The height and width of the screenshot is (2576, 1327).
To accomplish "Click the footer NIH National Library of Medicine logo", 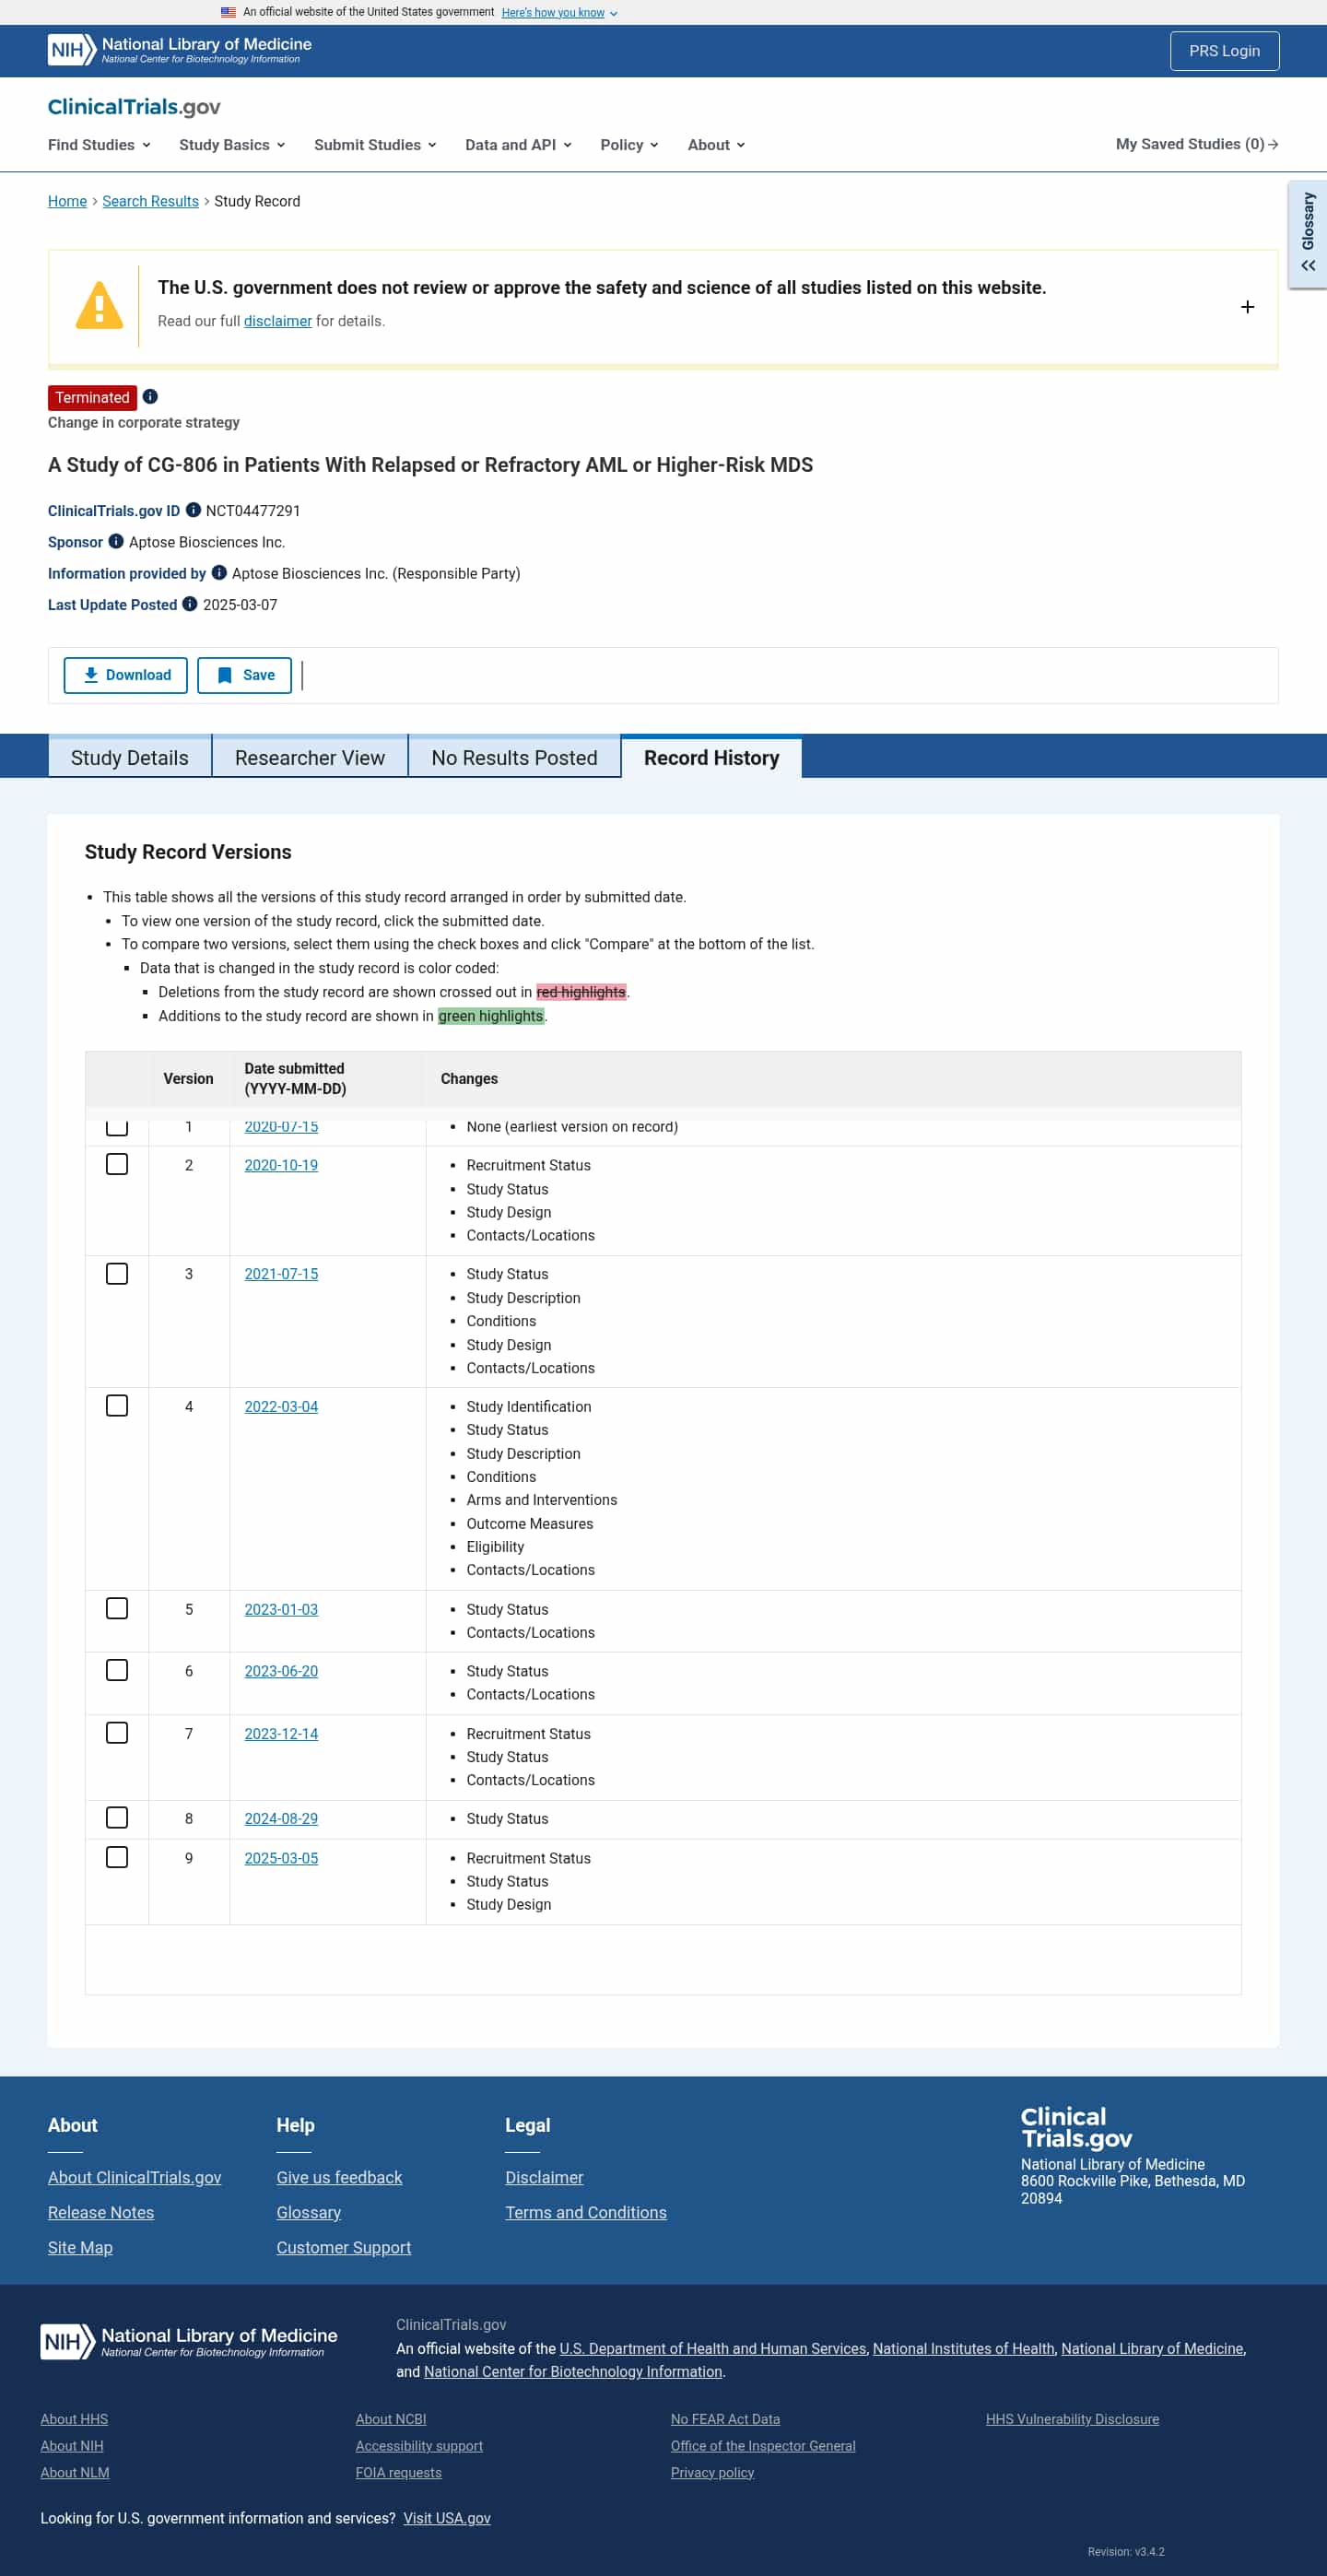I will 189,2341.
